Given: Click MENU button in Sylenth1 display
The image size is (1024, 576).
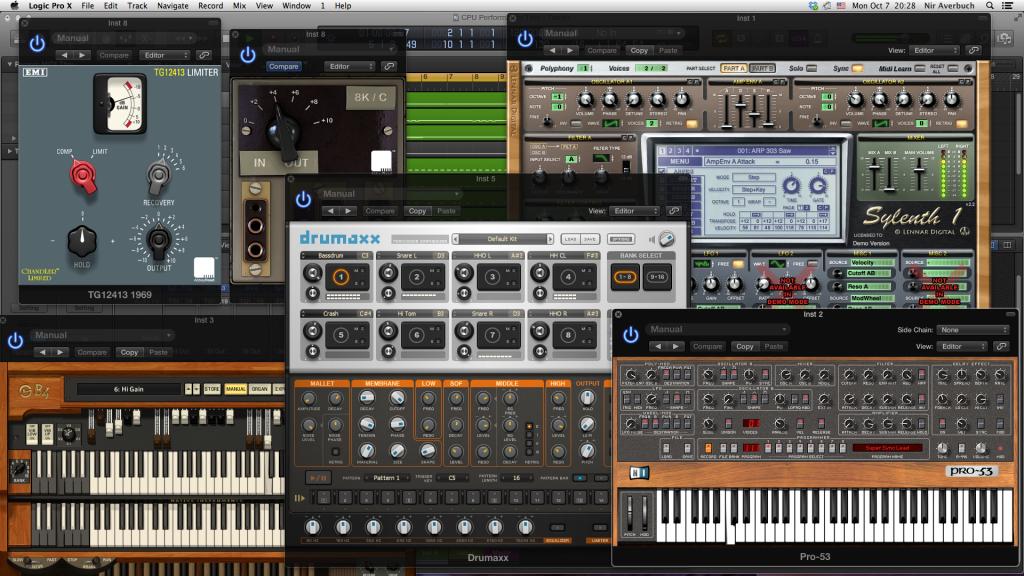Looking at the screenshot, I should coord(679,161).
